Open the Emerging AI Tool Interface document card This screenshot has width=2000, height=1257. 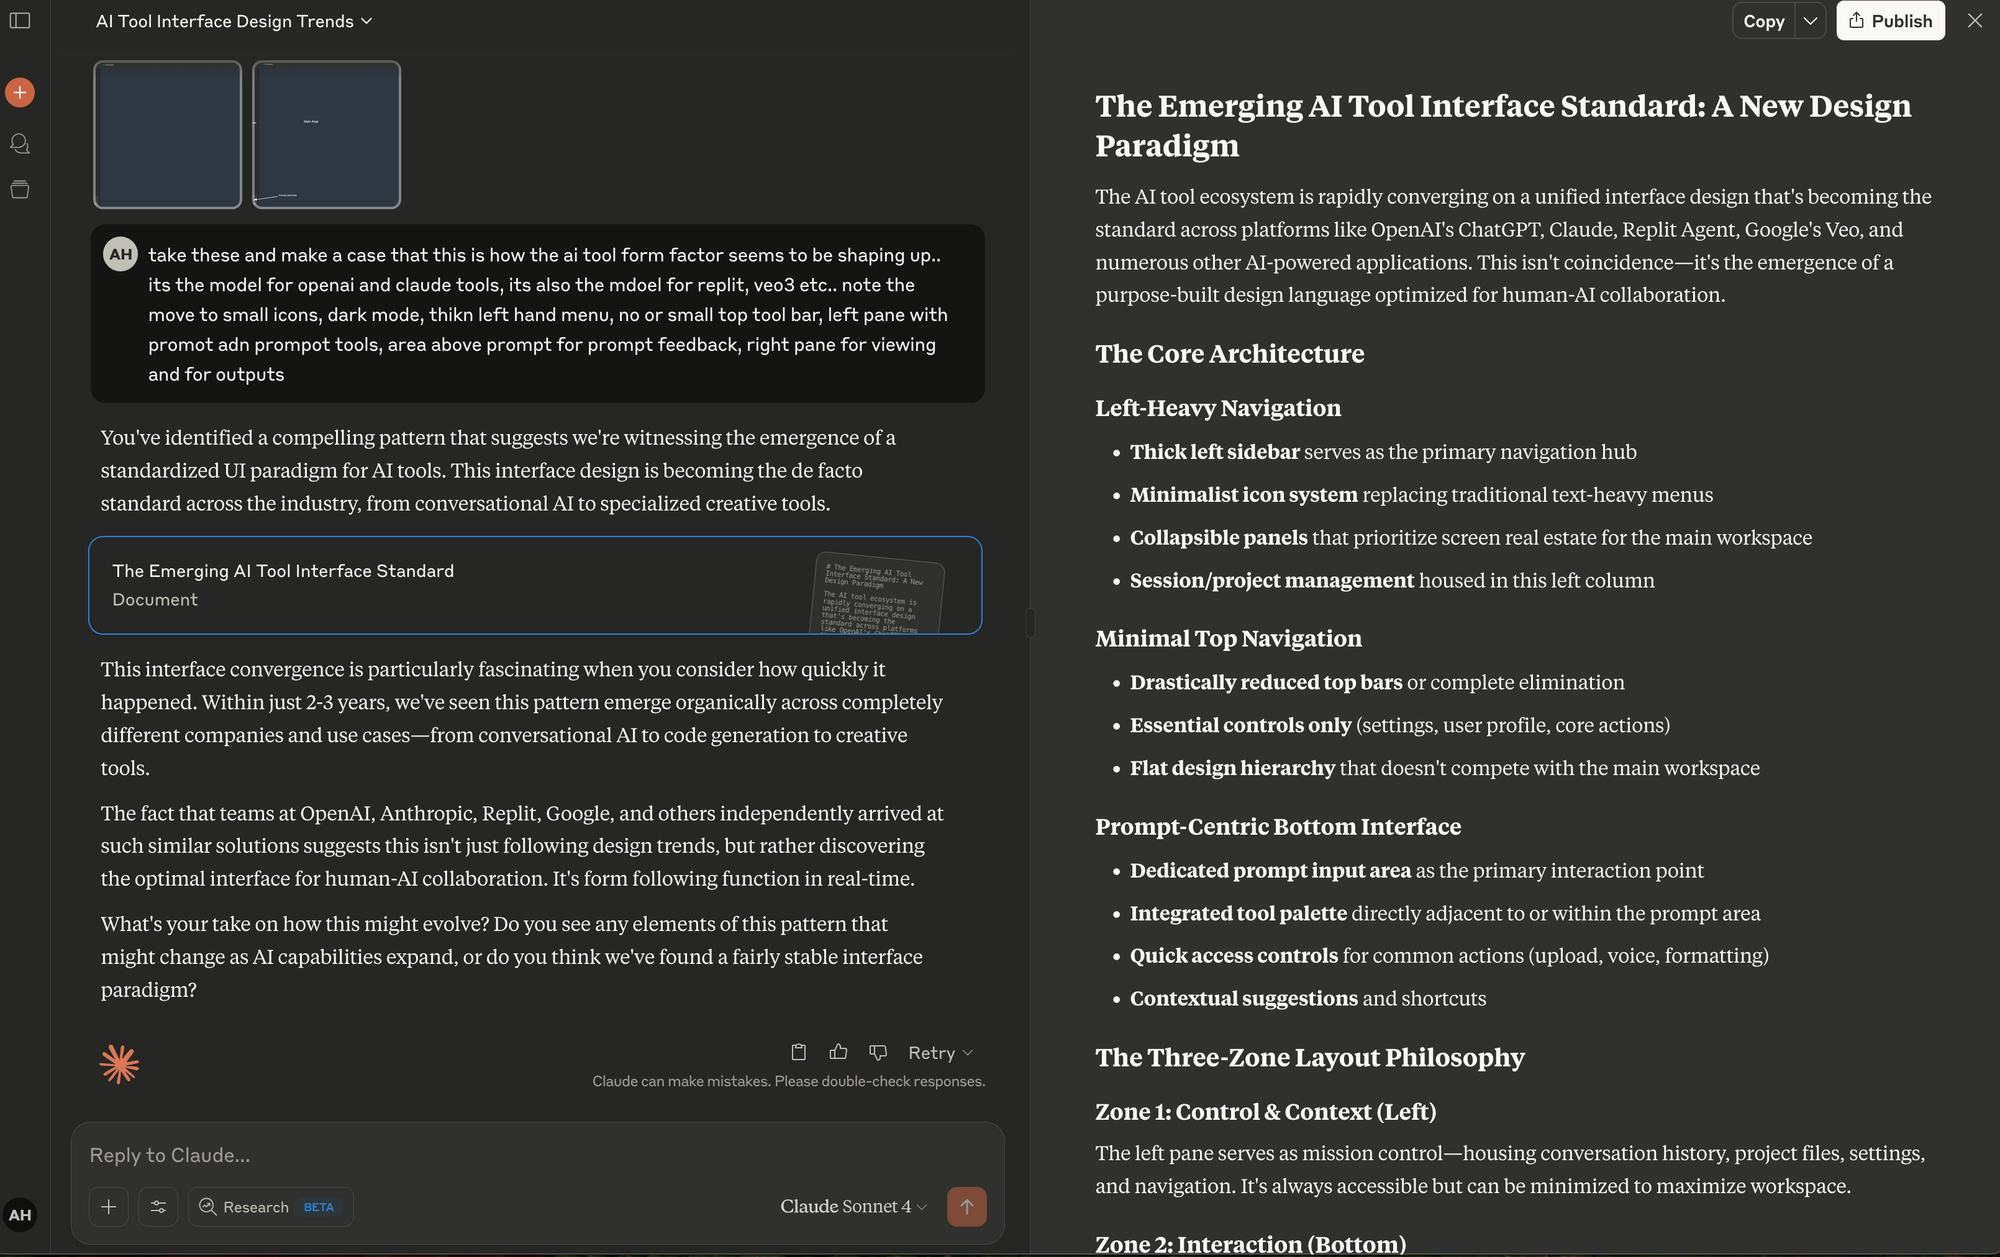pos(535,586)
